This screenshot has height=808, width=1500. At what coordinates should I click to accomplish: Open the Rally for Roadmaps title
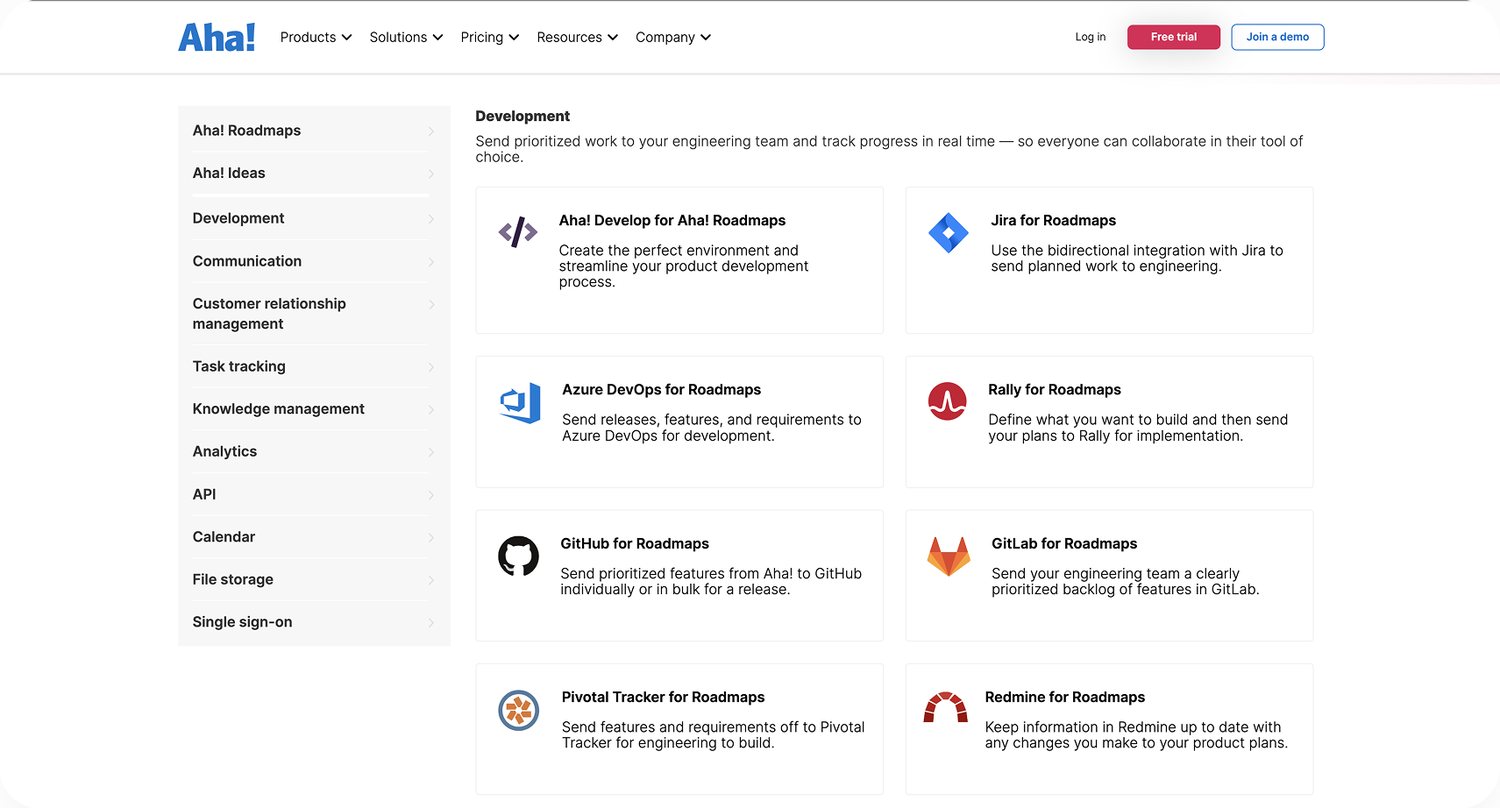(x=1055, y=390)
